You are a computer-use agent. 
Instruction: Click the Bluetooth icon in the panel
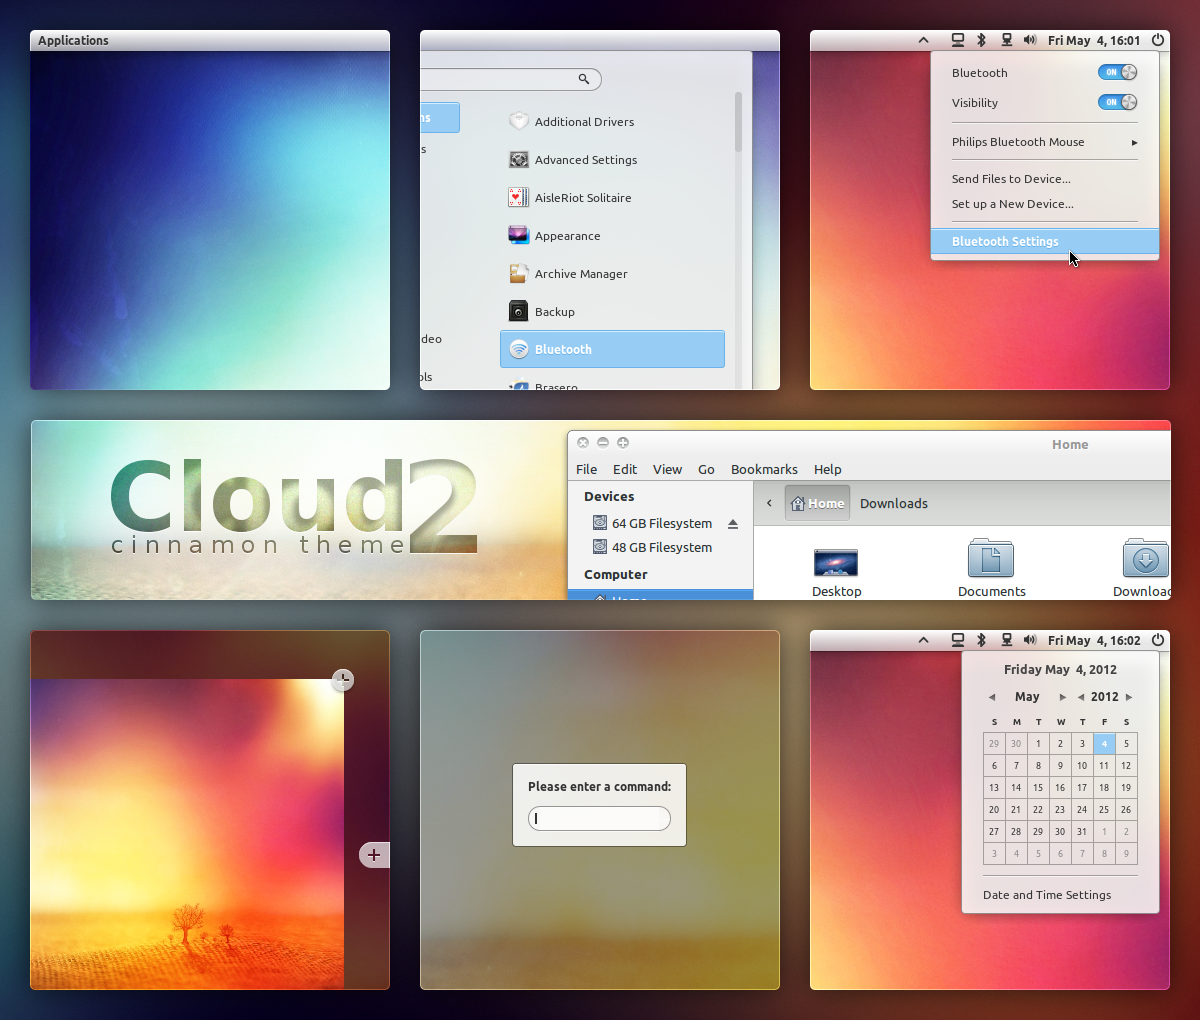click(981, 40)
